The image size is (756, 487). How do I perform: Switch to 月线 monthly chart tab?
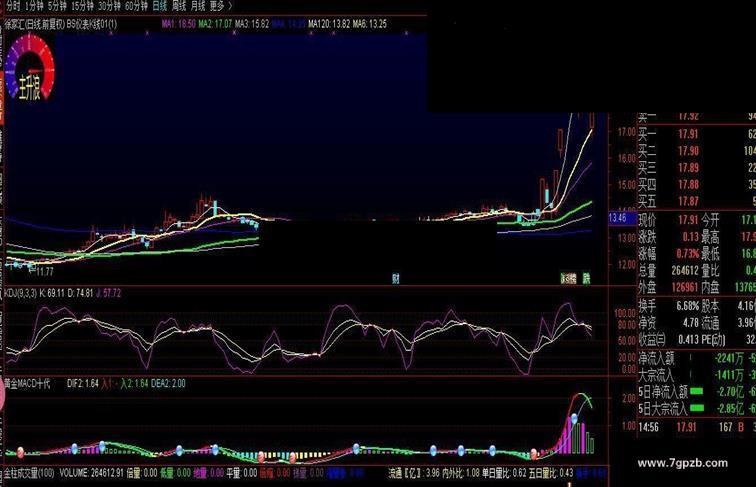[x=198, y=6]
